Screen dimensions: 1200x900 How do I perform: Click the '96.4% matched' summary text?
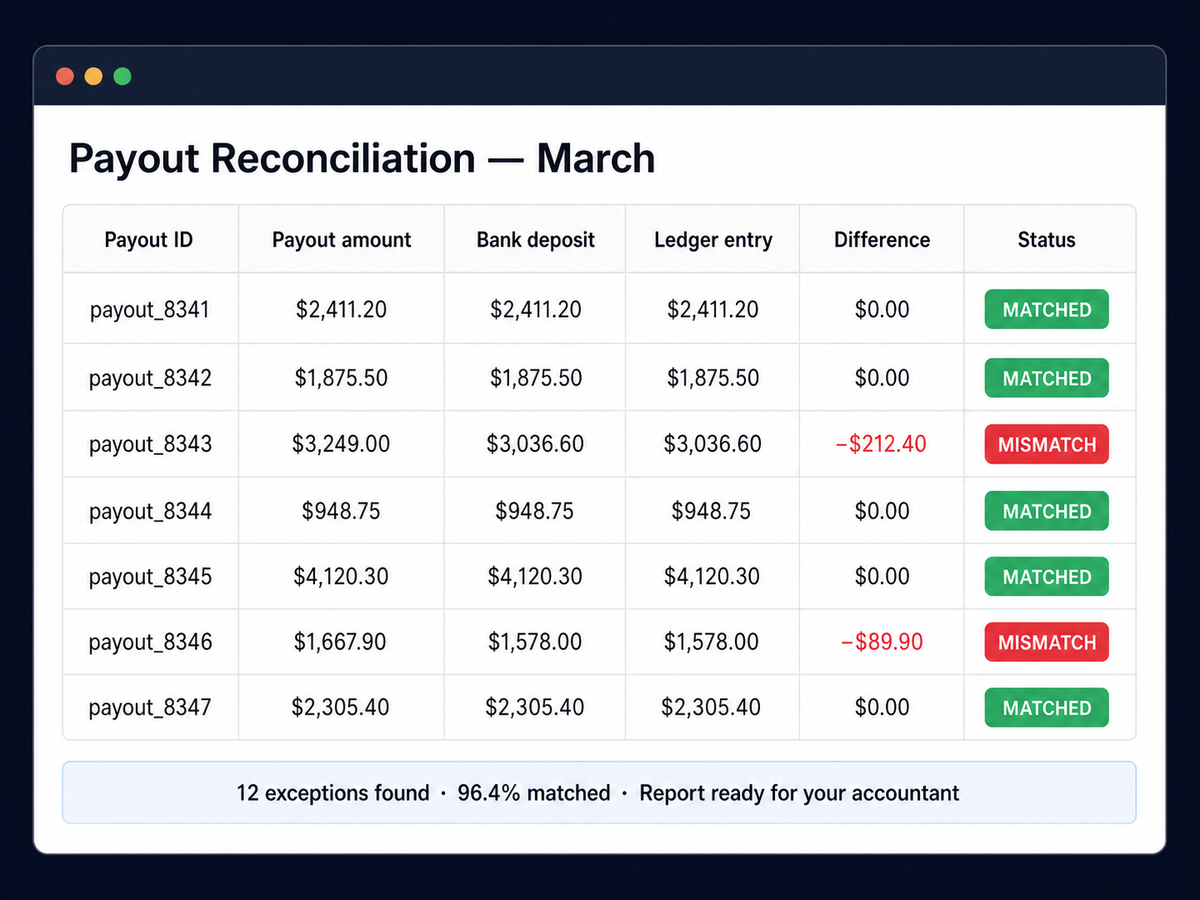click(x=534, y=794)
